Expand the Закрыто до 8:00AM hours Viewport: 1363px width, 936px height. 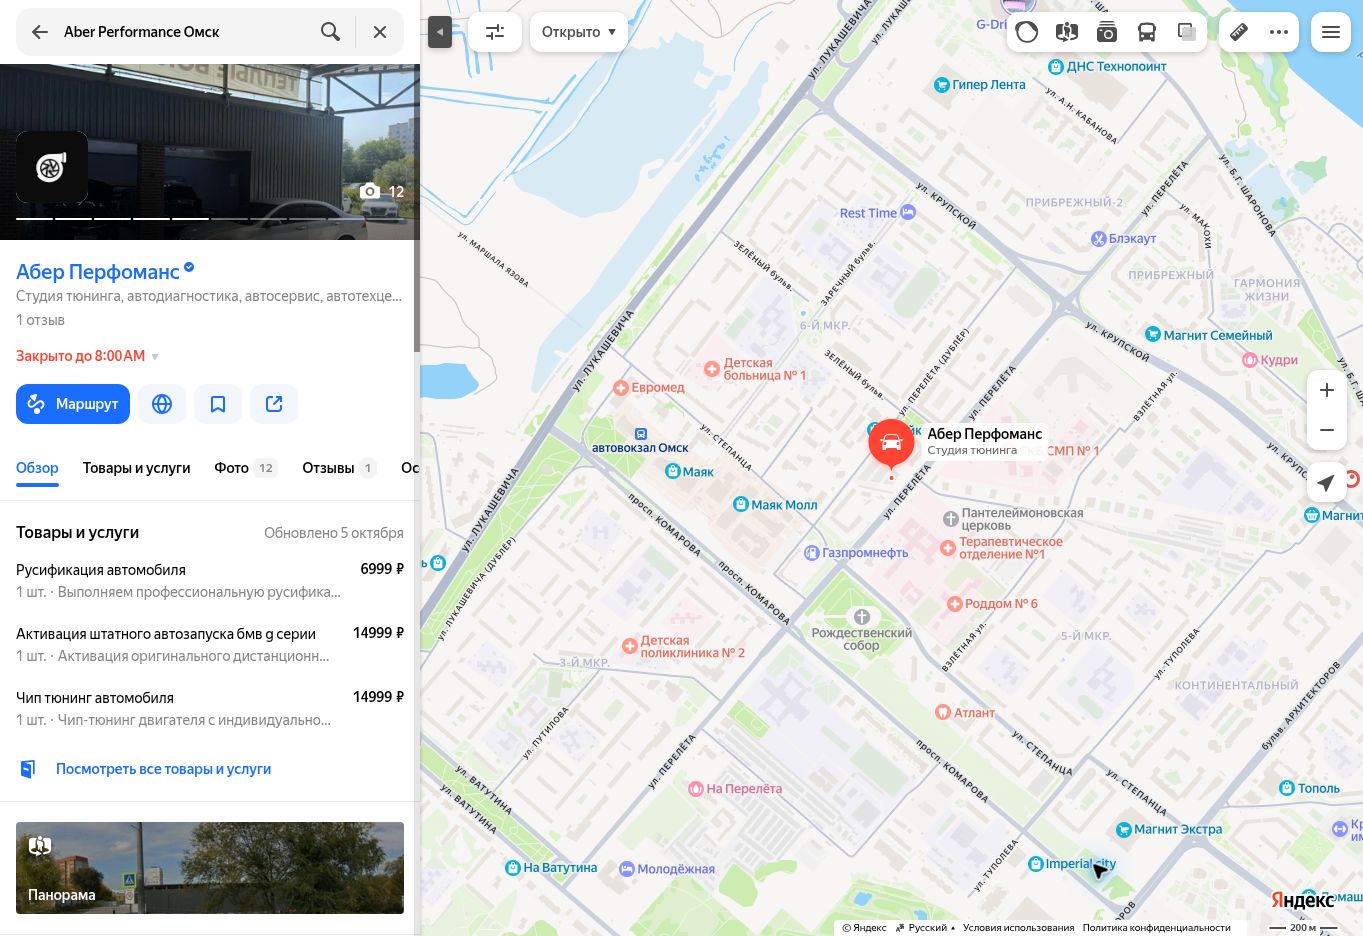(x=88, y=356)
